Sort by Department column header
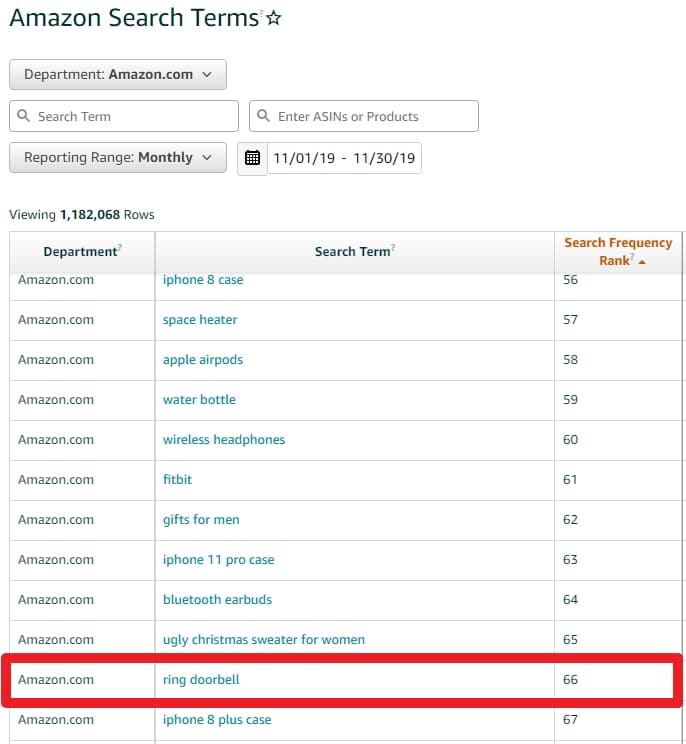The image size is (686, 744). coord(82,251)
